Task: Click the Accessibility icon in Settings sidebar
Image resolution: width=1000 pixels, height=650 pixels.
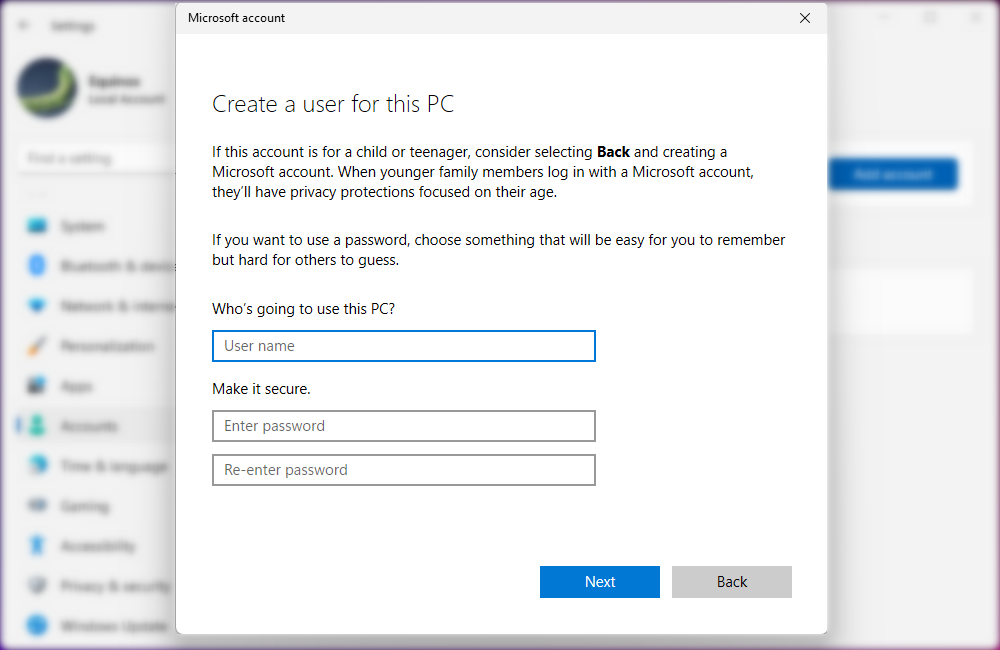Action: coord(37,545)
